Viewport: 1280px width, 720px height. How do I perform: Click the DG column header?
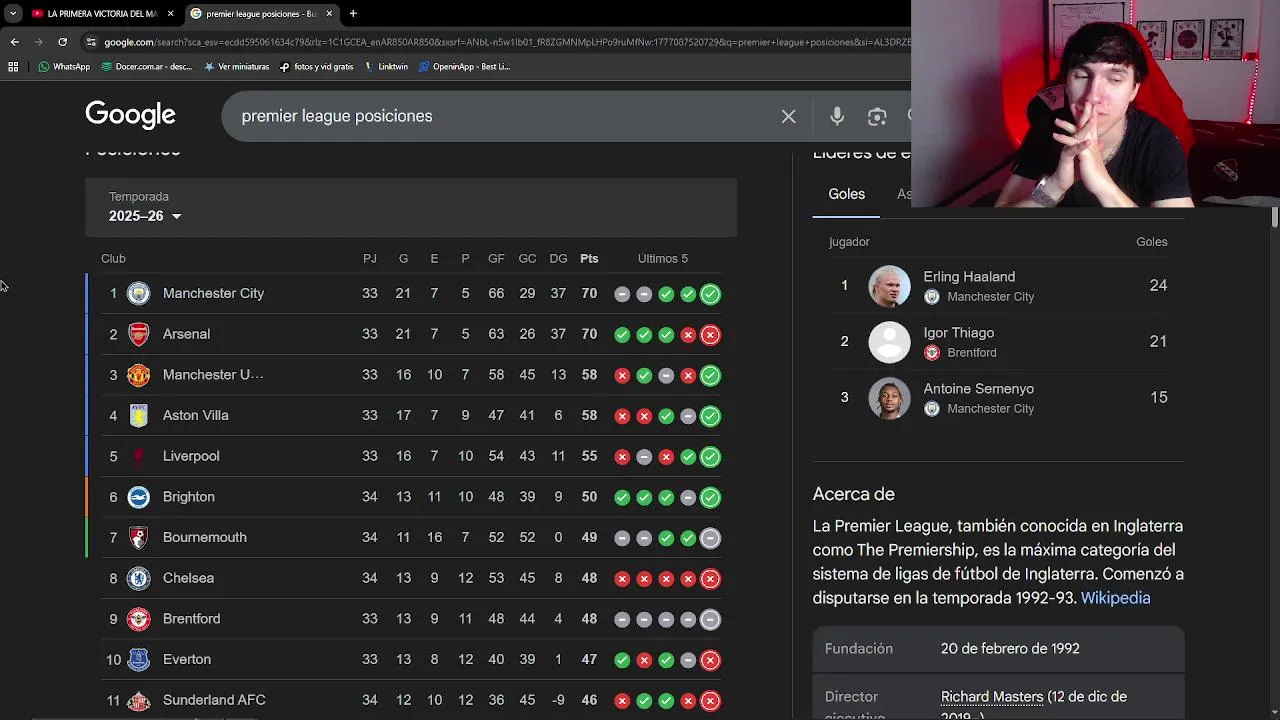click(x=558, y=259)
